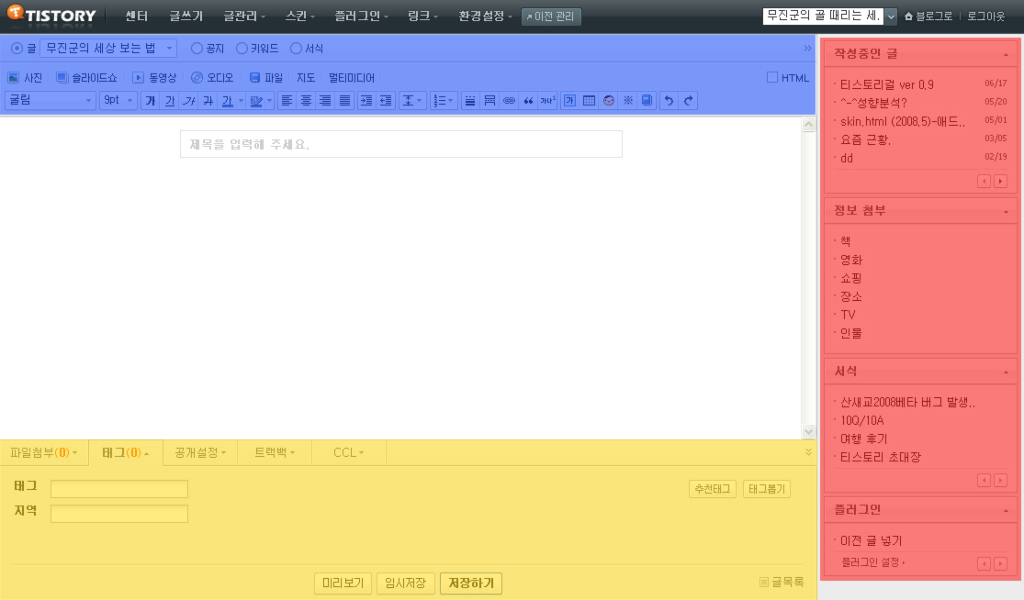Click the 저장하기 save button
The width and height of the screenshot is (1024, 600).
(x=471, y=583)
